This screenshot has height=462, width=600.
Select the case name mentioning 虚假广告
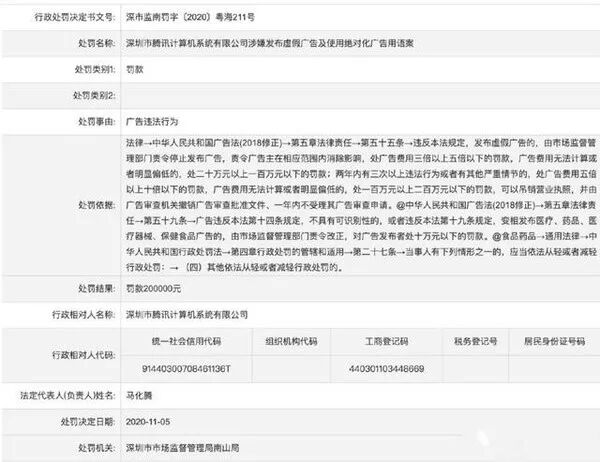click(270, 43)
